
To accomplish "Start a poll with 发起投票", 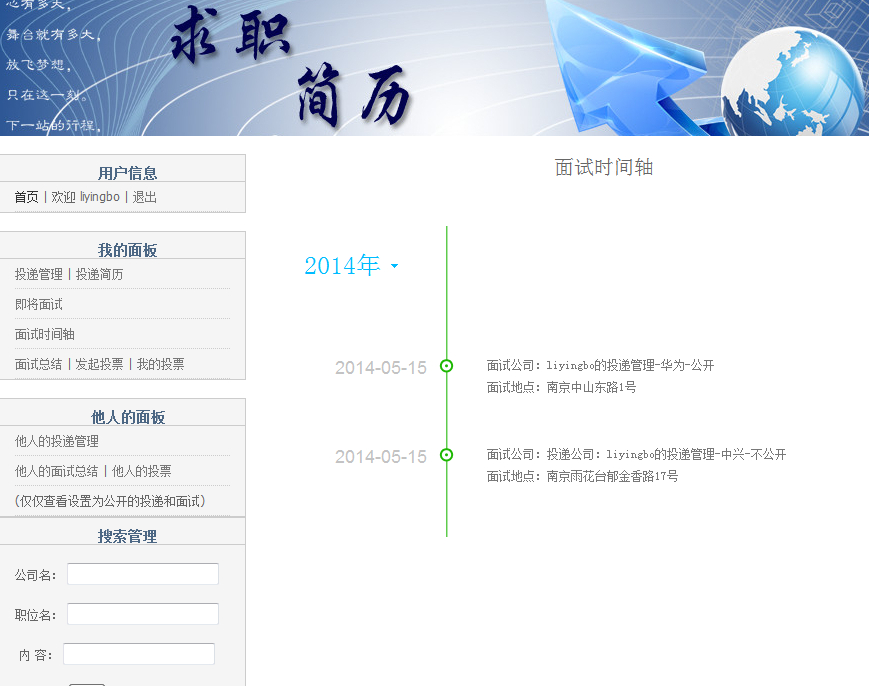I will (x=100, y=364).
